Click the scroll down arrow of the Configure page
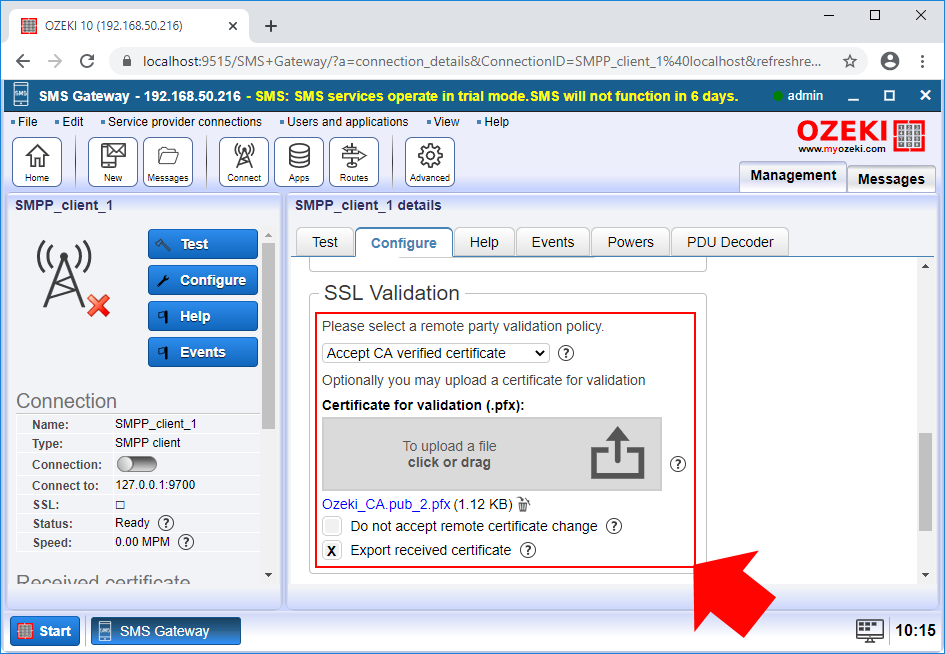Image resolution: width=945 pixels, height=654 pixels. tap(926, 575)
